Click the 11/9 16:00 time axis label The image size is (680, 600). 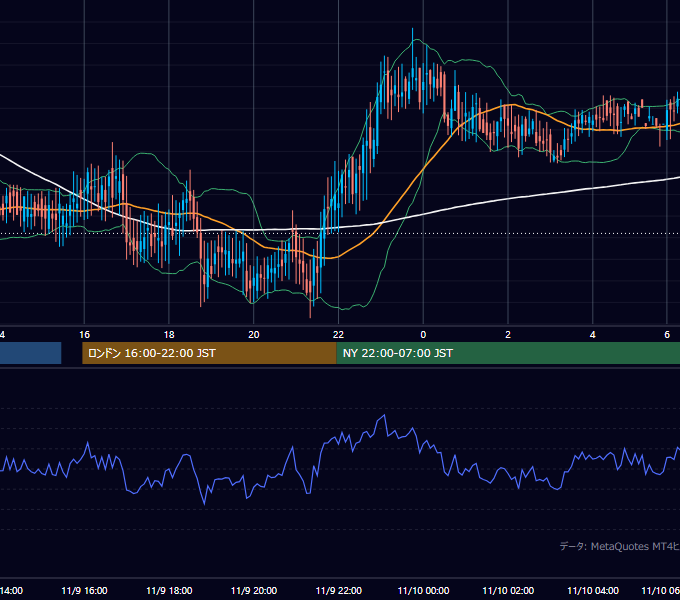pos(85,591)
